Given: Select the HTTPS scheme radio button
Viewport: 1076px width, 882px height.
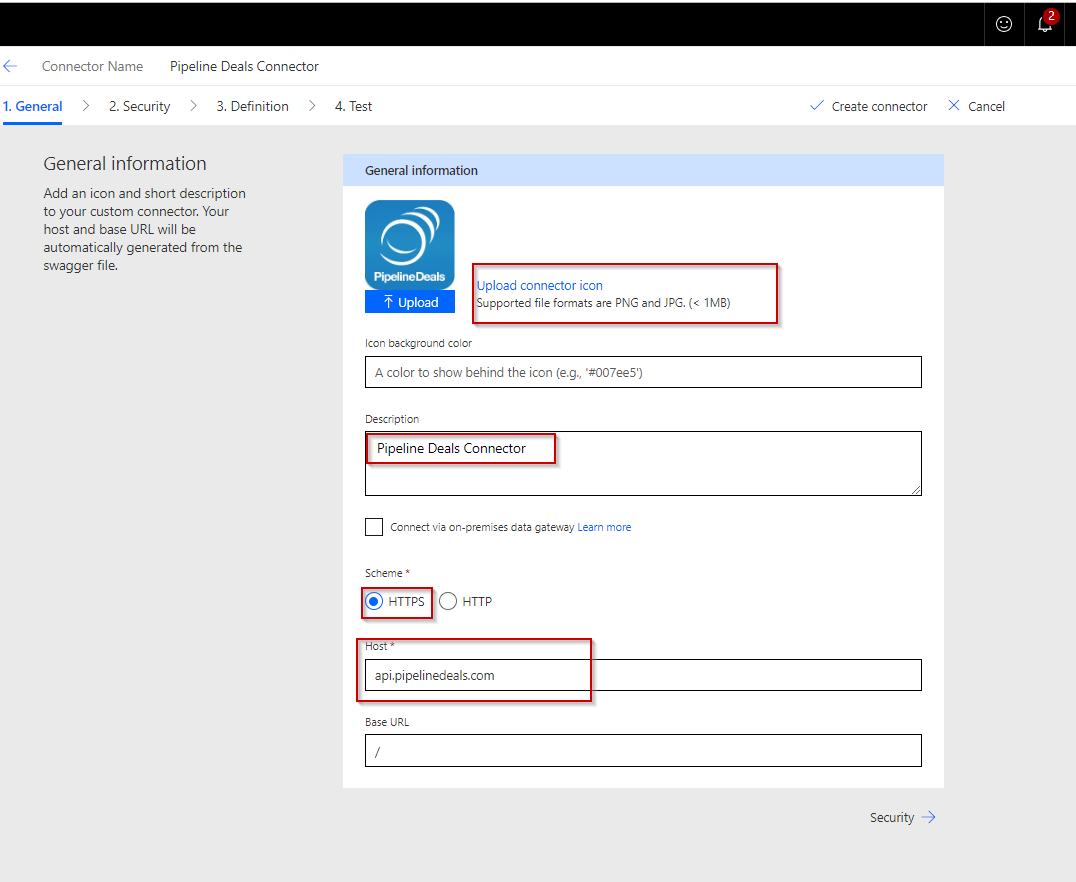Looking at the screenshot, I should (374, 601).
